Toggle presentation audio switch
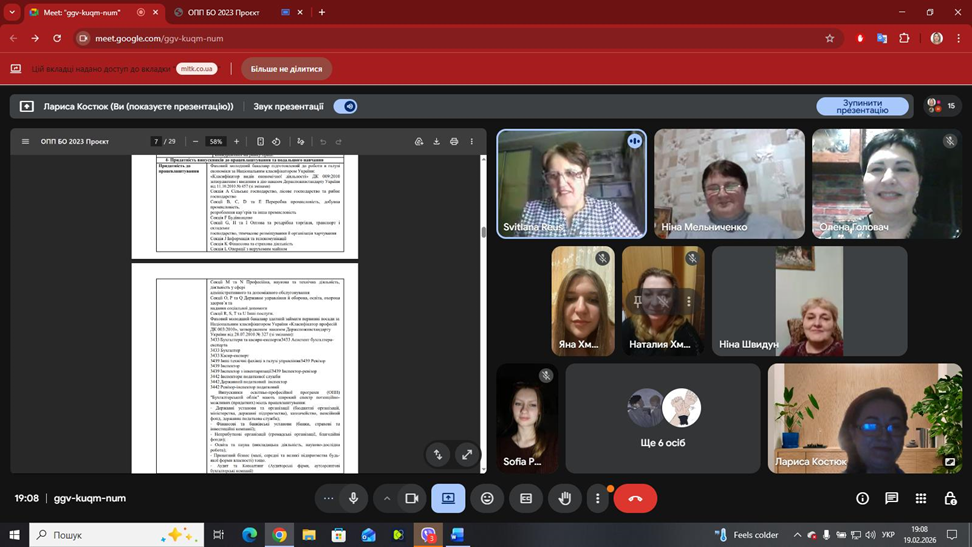972x547 pixels. coord(346,106)
